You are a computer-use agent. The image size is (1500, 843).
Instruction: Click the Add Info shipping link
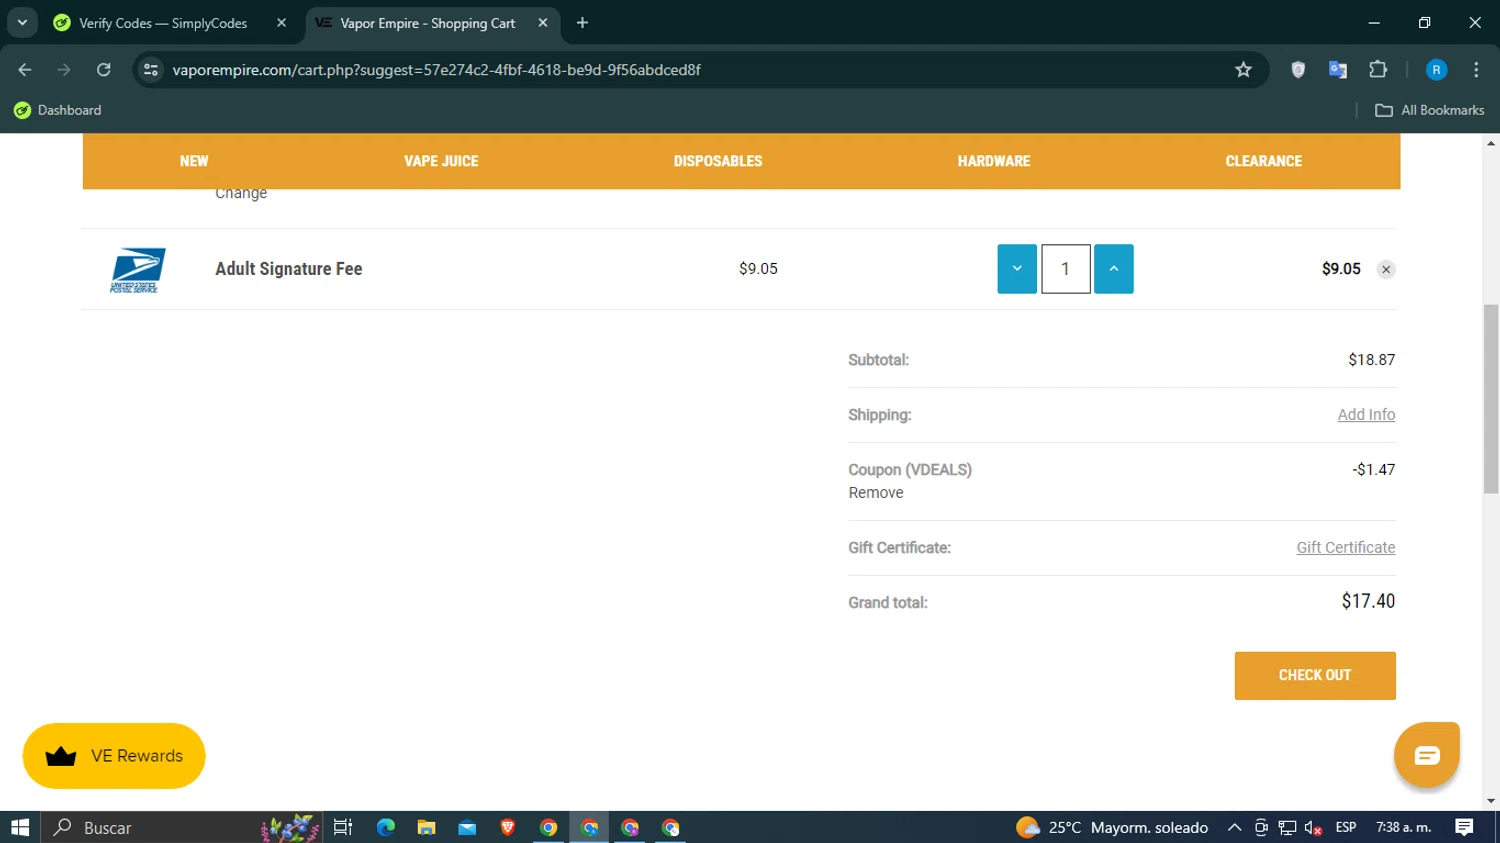click(x=1366, y=414)
